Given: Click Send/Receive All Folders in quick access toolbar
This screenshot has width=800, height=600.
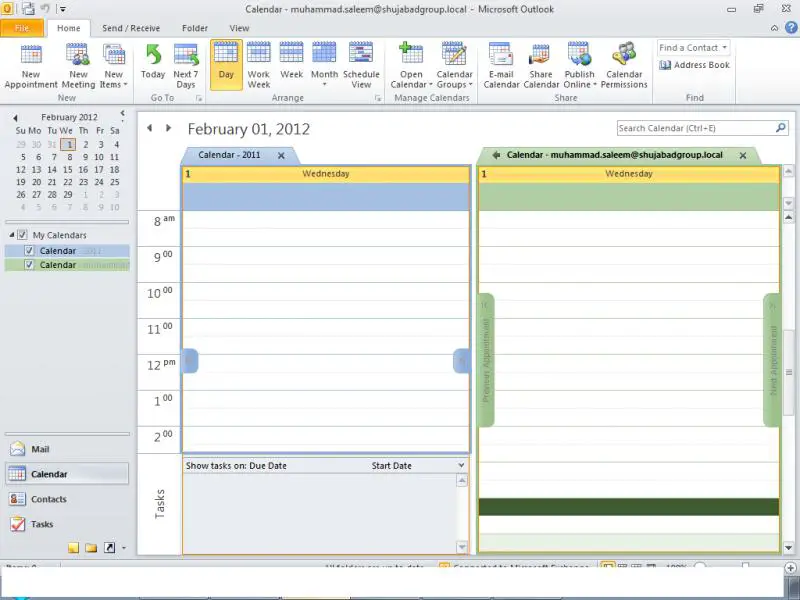Looking at the screenshot, I should (28, 9).
